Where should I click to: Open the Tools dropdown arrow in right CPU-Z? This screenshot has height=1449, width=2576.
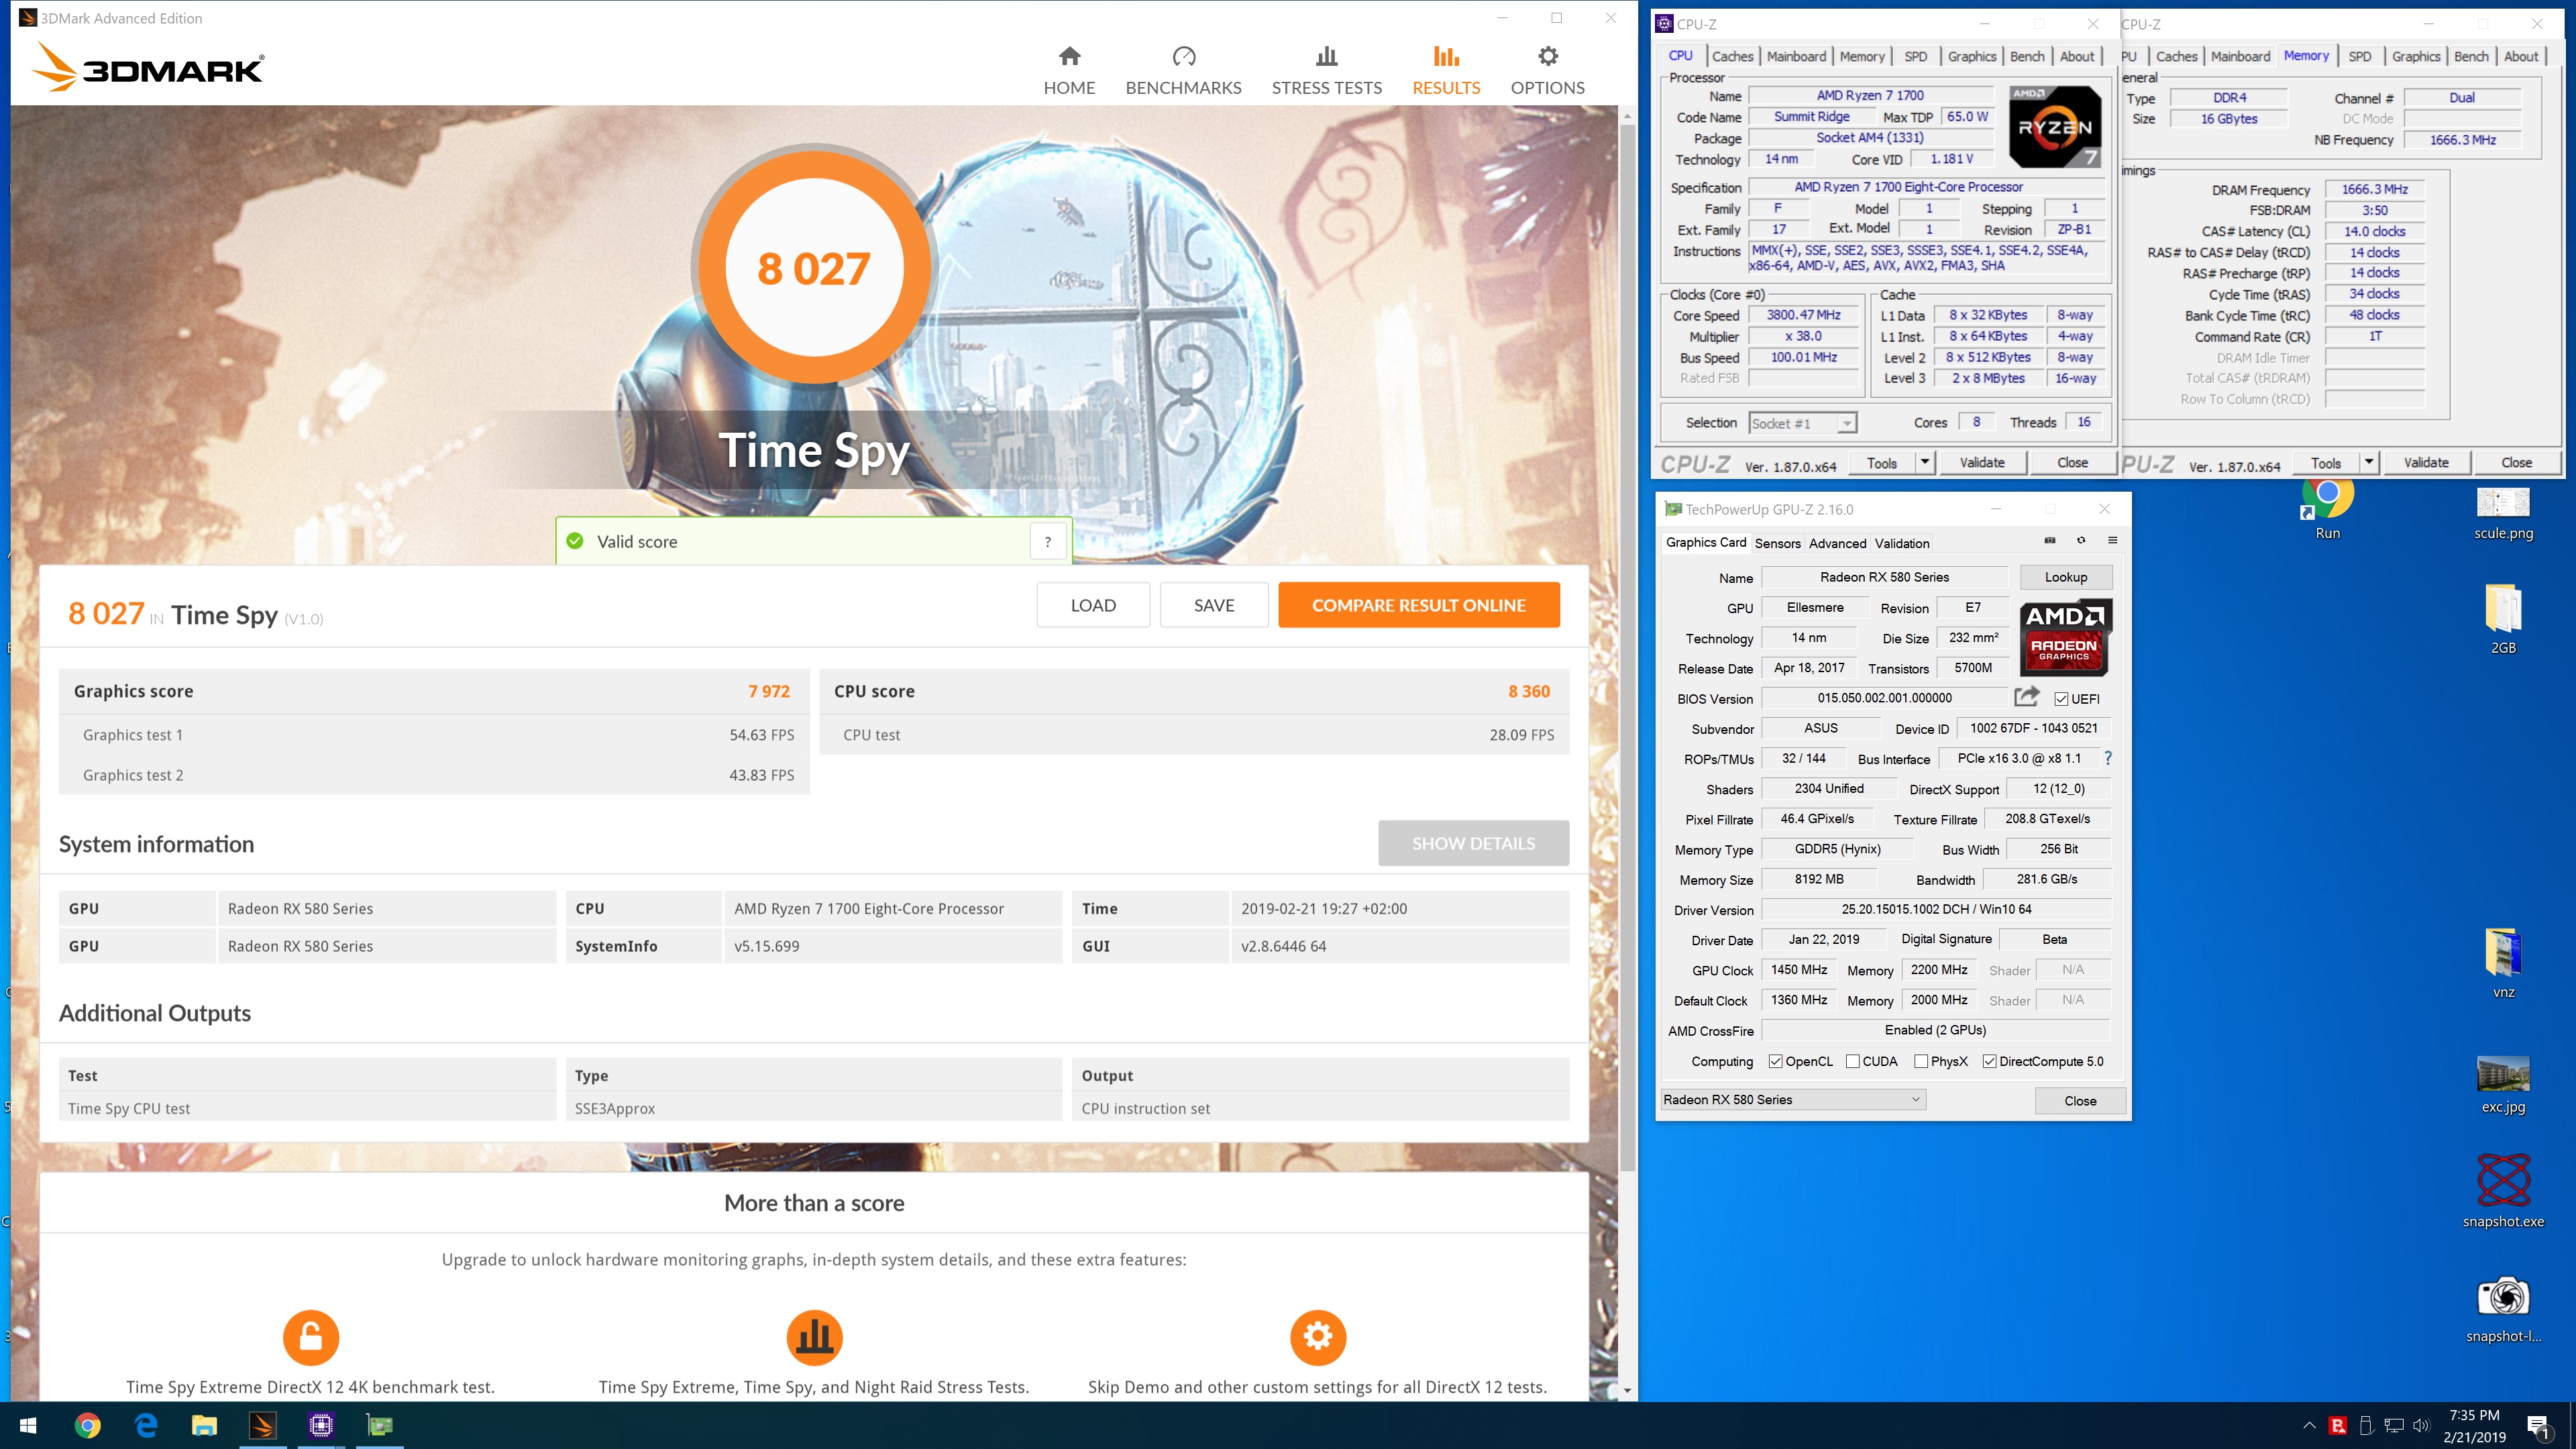pos(2368,462)
